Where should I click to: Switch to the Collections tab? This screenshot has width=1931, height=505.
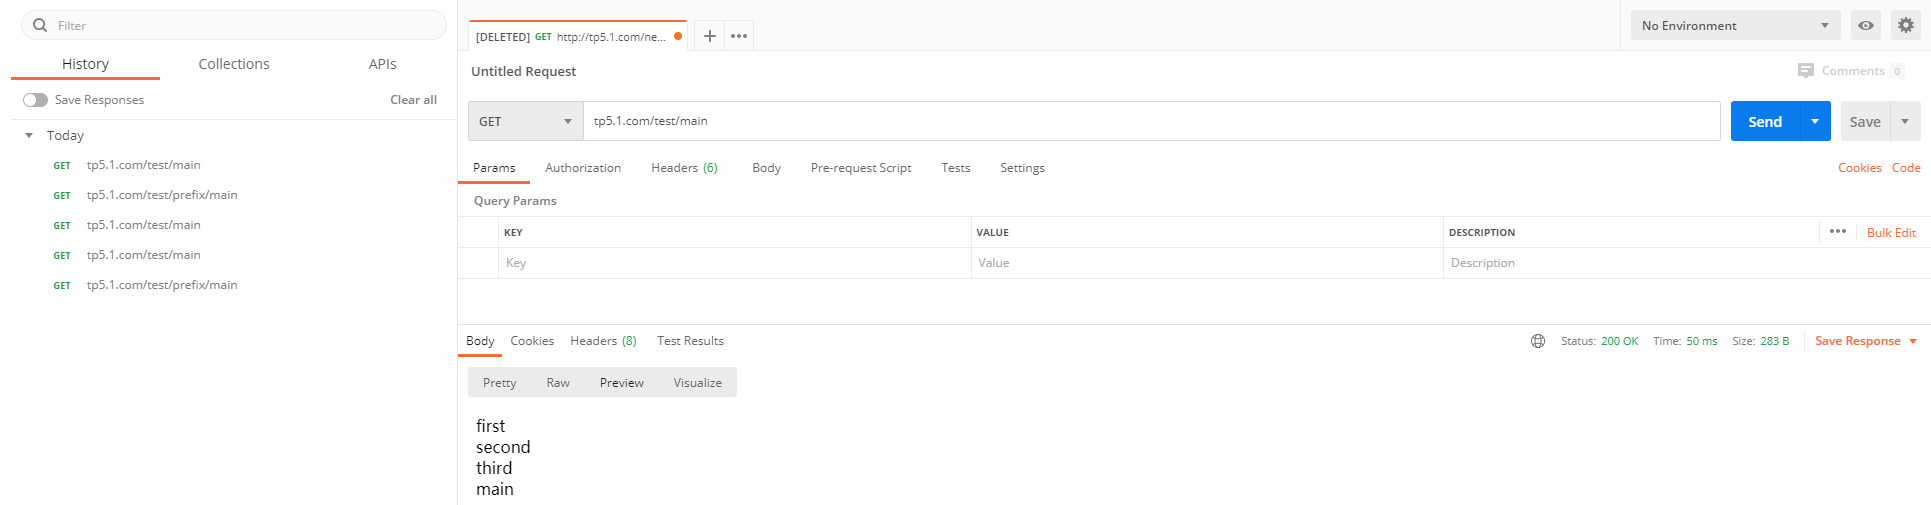234,64
